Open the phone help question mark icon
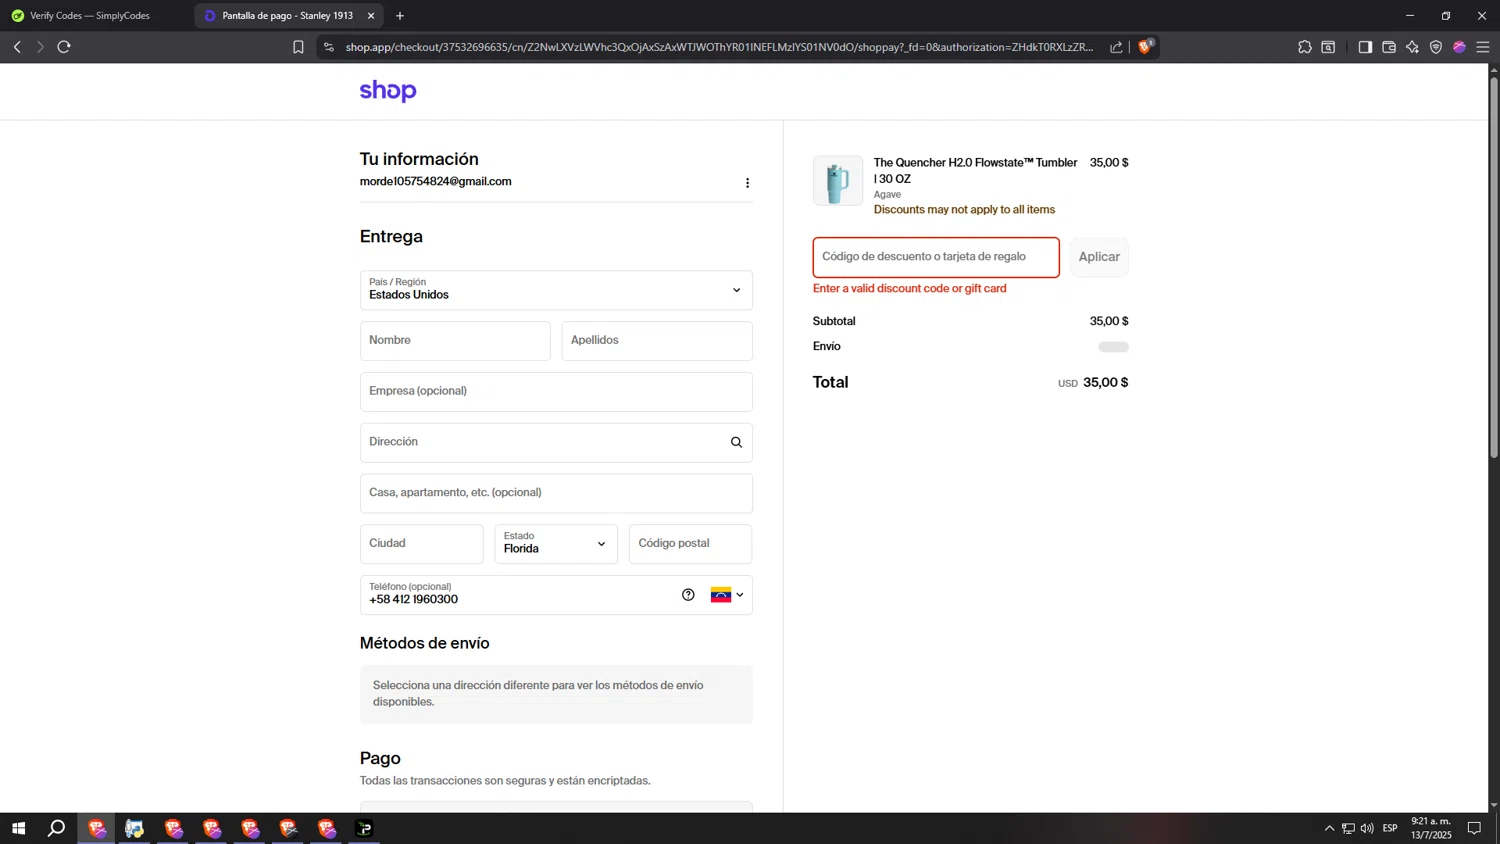Screen dimensions: 1500x844 (688, 595)
